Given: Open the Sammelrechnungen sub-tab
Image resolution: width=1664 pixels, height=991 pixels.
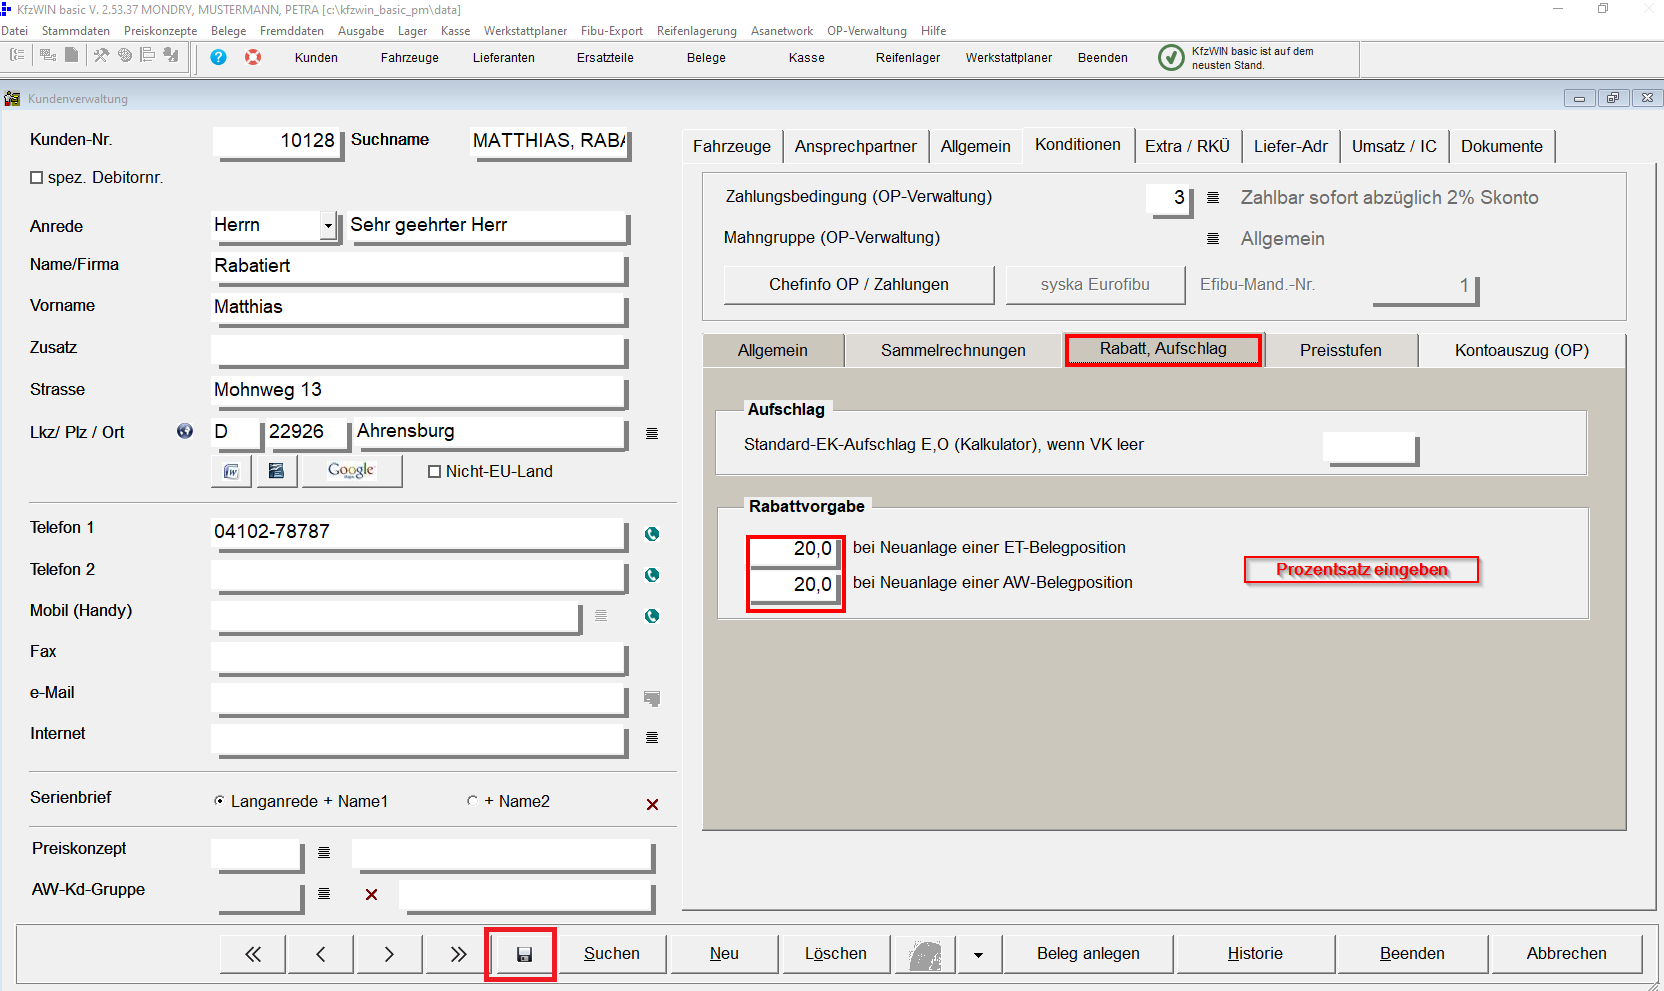Looking at the screenshot, I should click(953, 350).
